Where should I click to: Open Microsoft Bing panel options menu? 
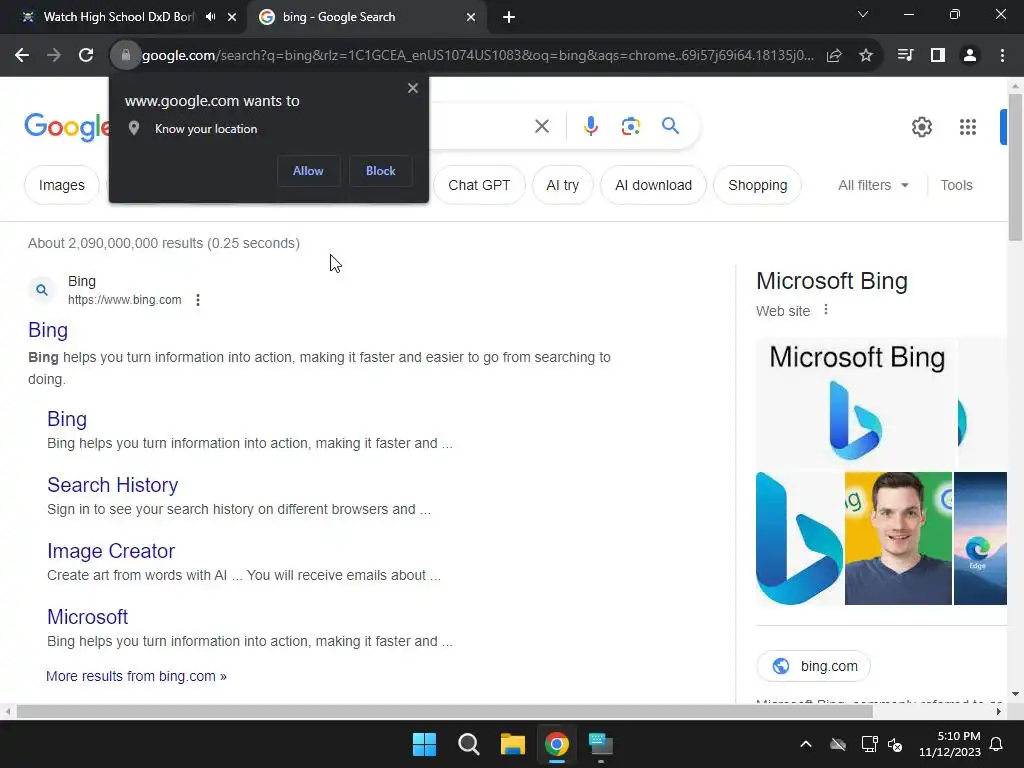(826, 310)
